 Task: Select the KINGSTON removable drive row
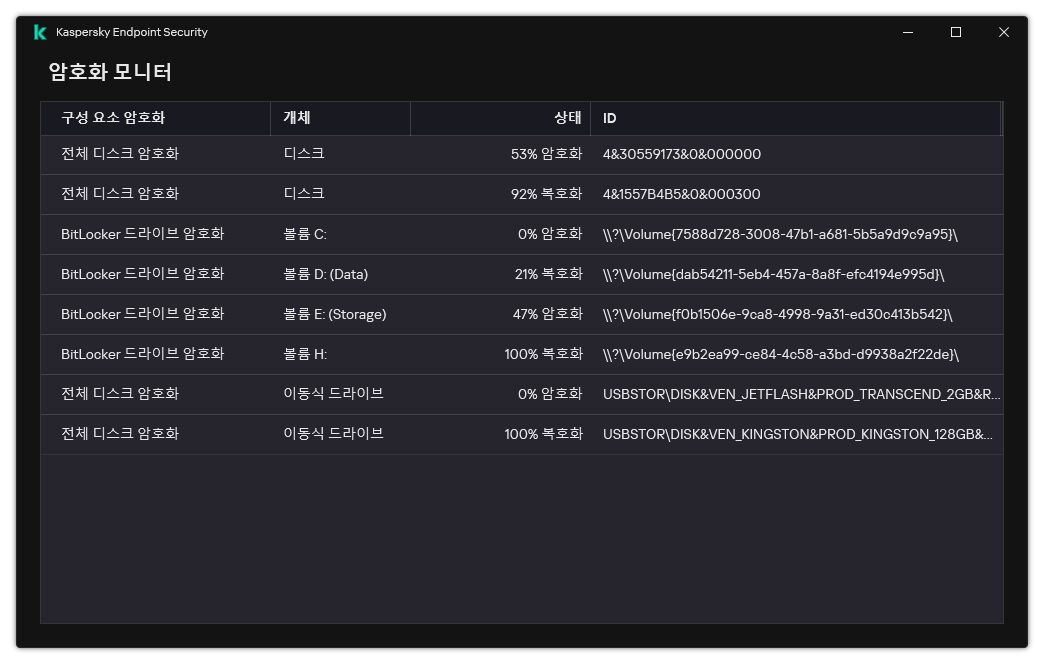[400, 434]
